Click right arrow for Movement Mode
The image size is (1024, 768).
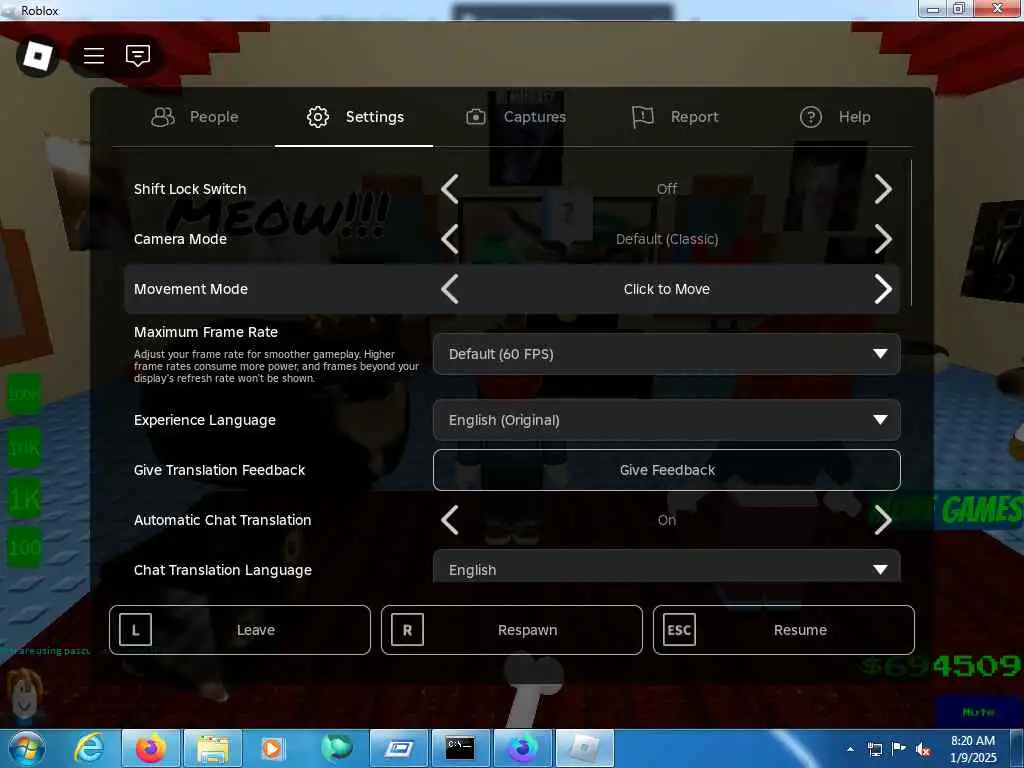coord(883,289)
